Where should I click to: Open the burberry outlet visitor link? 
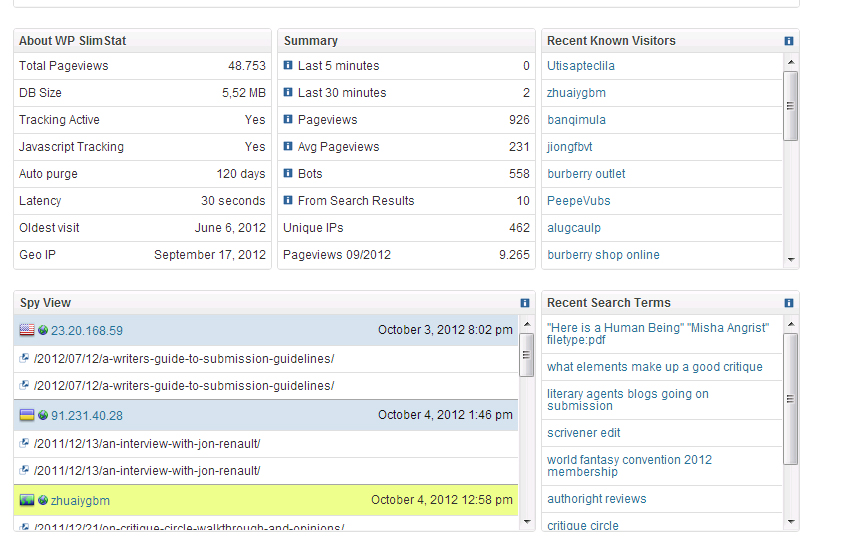[x=586, y=174]
